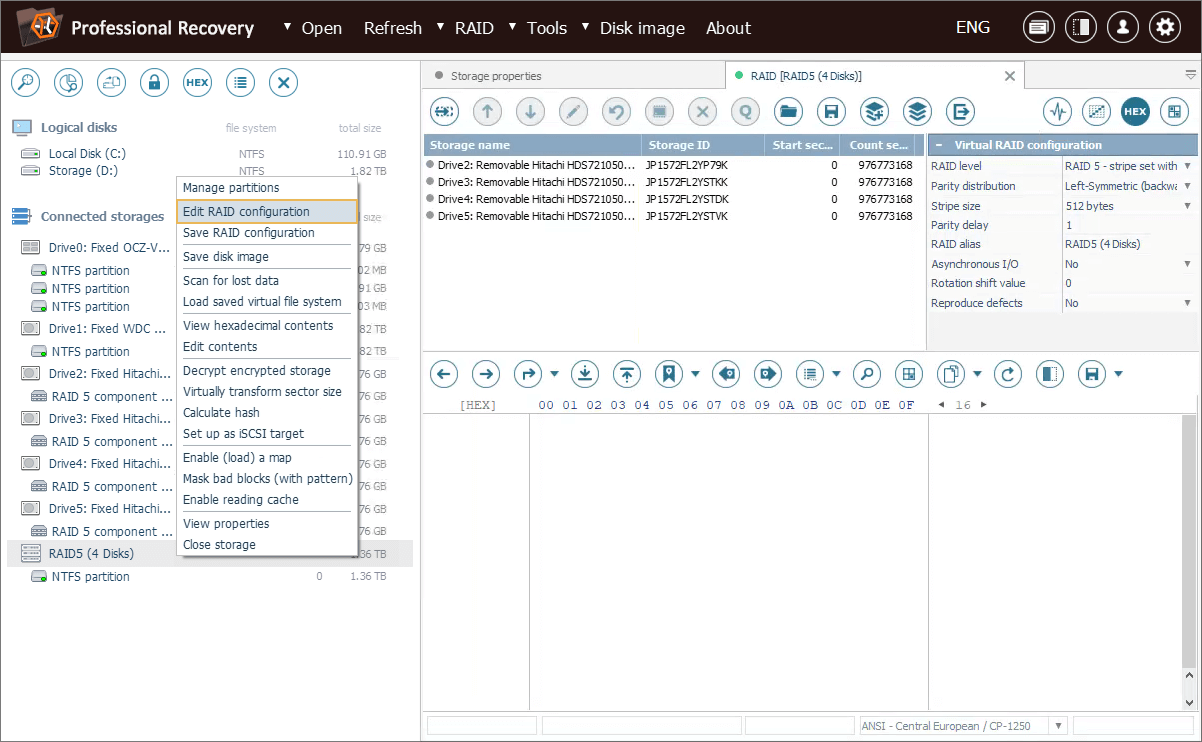This screenshot has height=742, width=1202.
Task: Open the Stripe size dropdown
Action: click(x=1187, y=206)
